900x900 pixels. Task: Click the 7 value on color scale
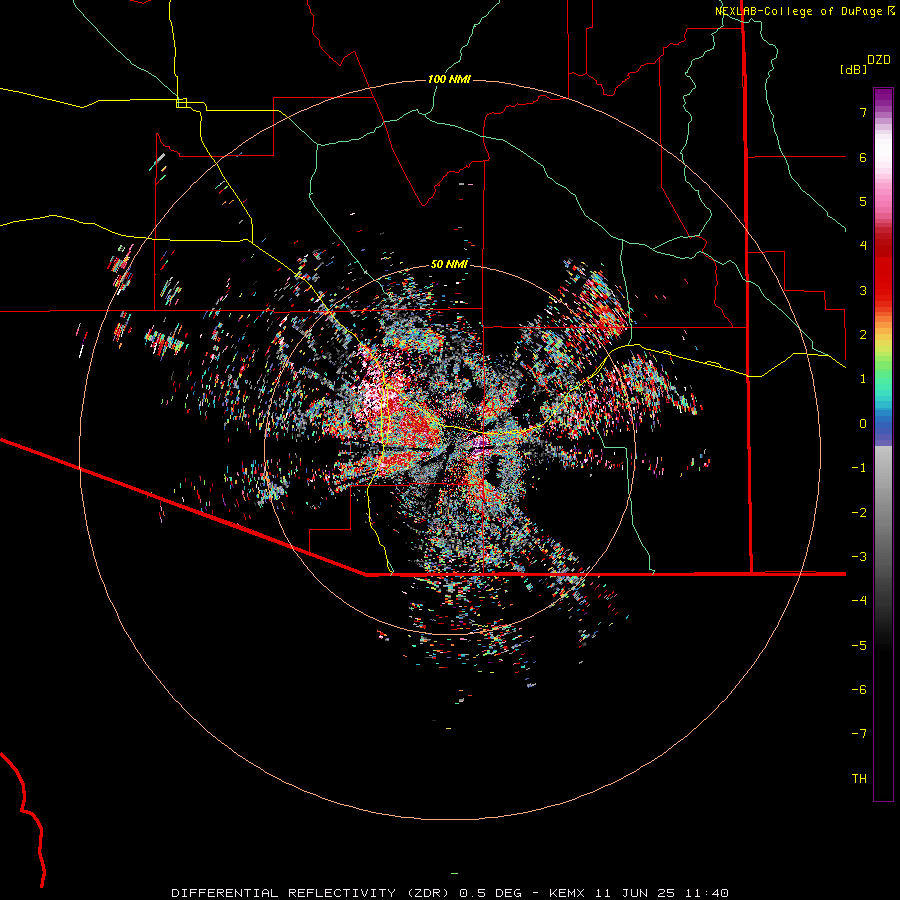(x=863, y=112)
